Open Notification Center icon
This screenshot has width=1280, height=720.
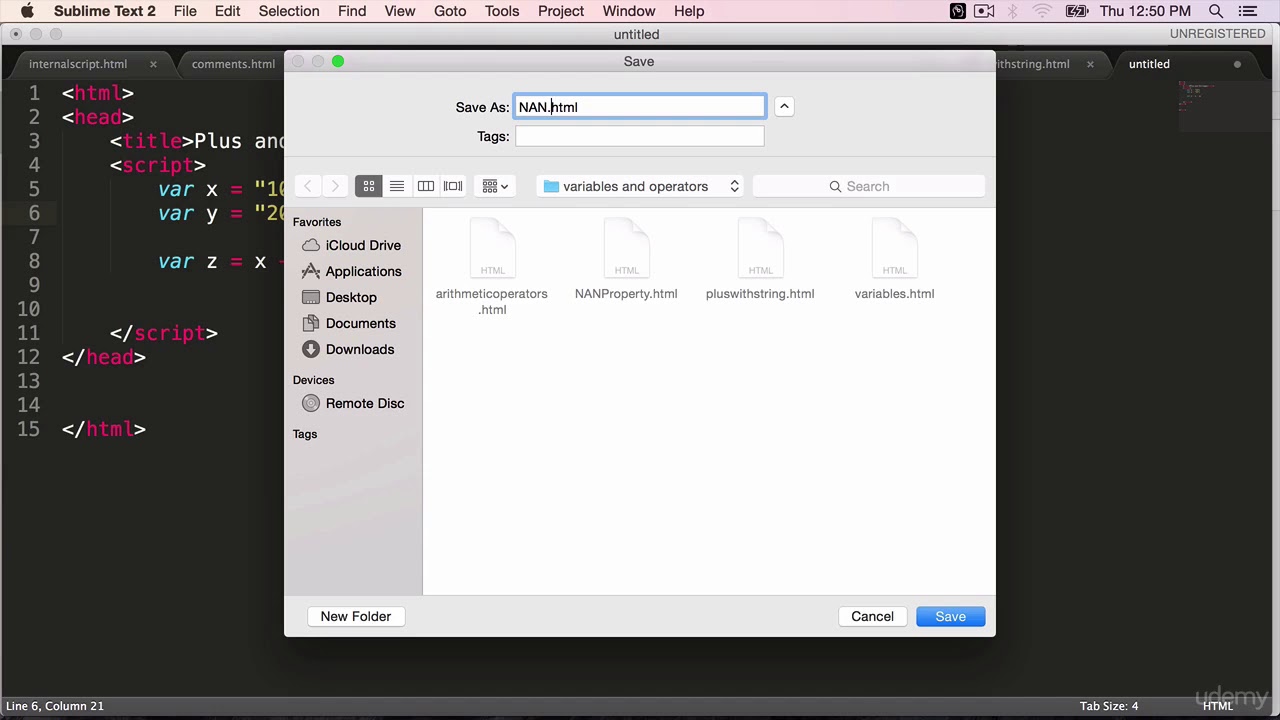[1249, 11]
